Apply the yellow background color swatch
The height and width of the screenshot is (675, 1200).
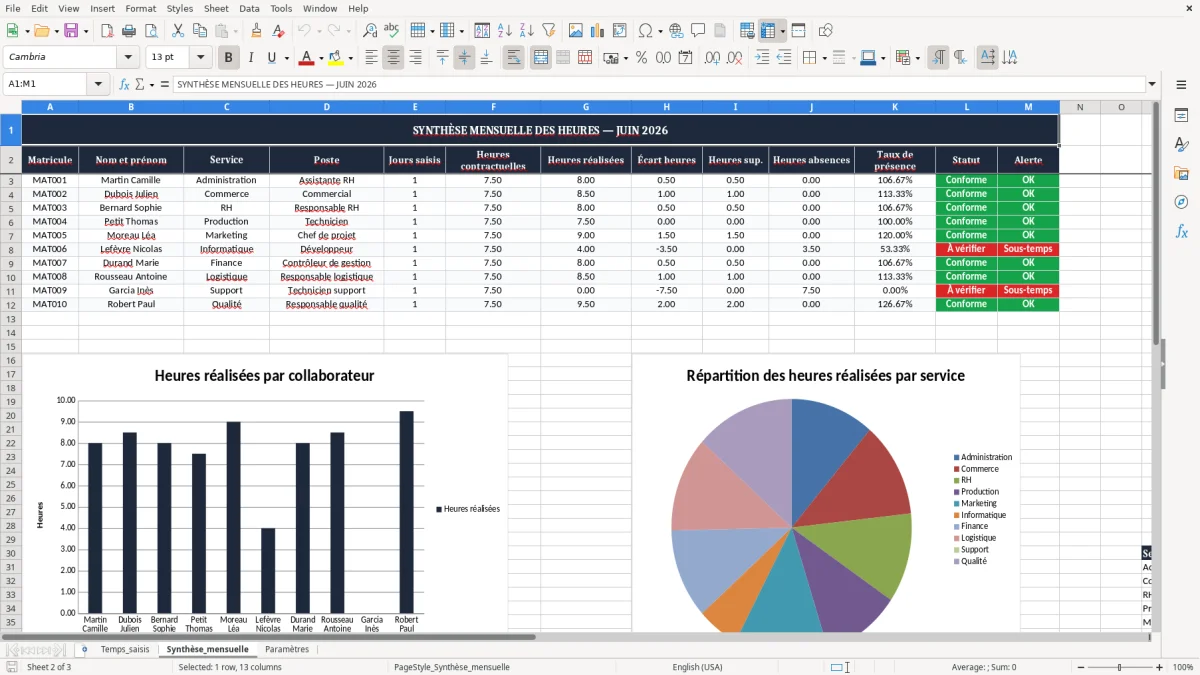pos(336,58)
